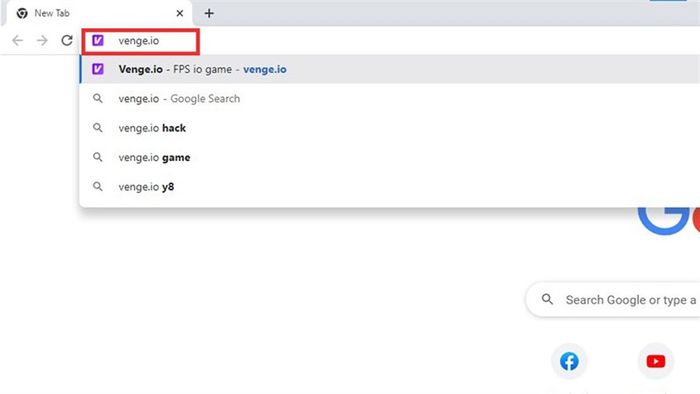This screenshot has height=394, width=700.
Task: Click the Chrome icon on New Tab
Action: click(22, 13)
